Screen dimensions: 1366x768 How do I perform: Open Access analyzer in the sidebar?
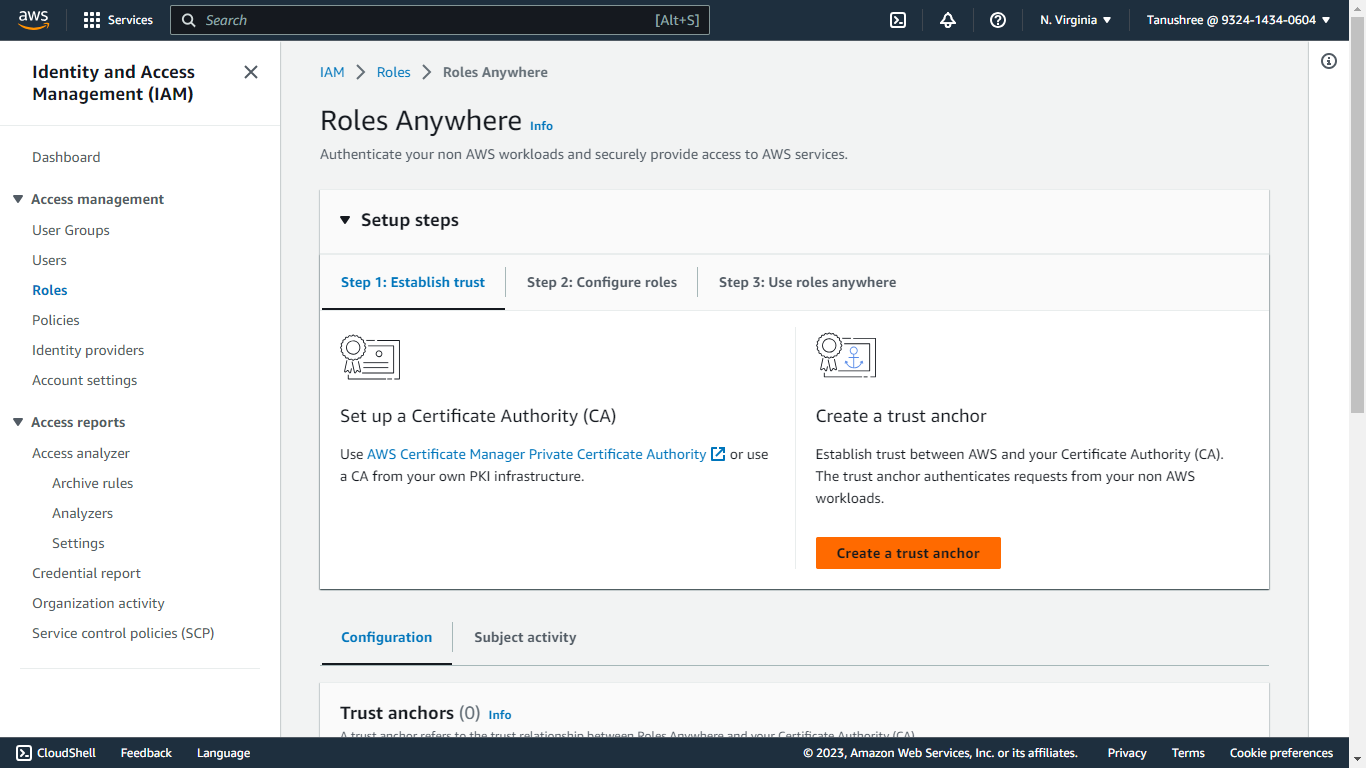(81, 453)
